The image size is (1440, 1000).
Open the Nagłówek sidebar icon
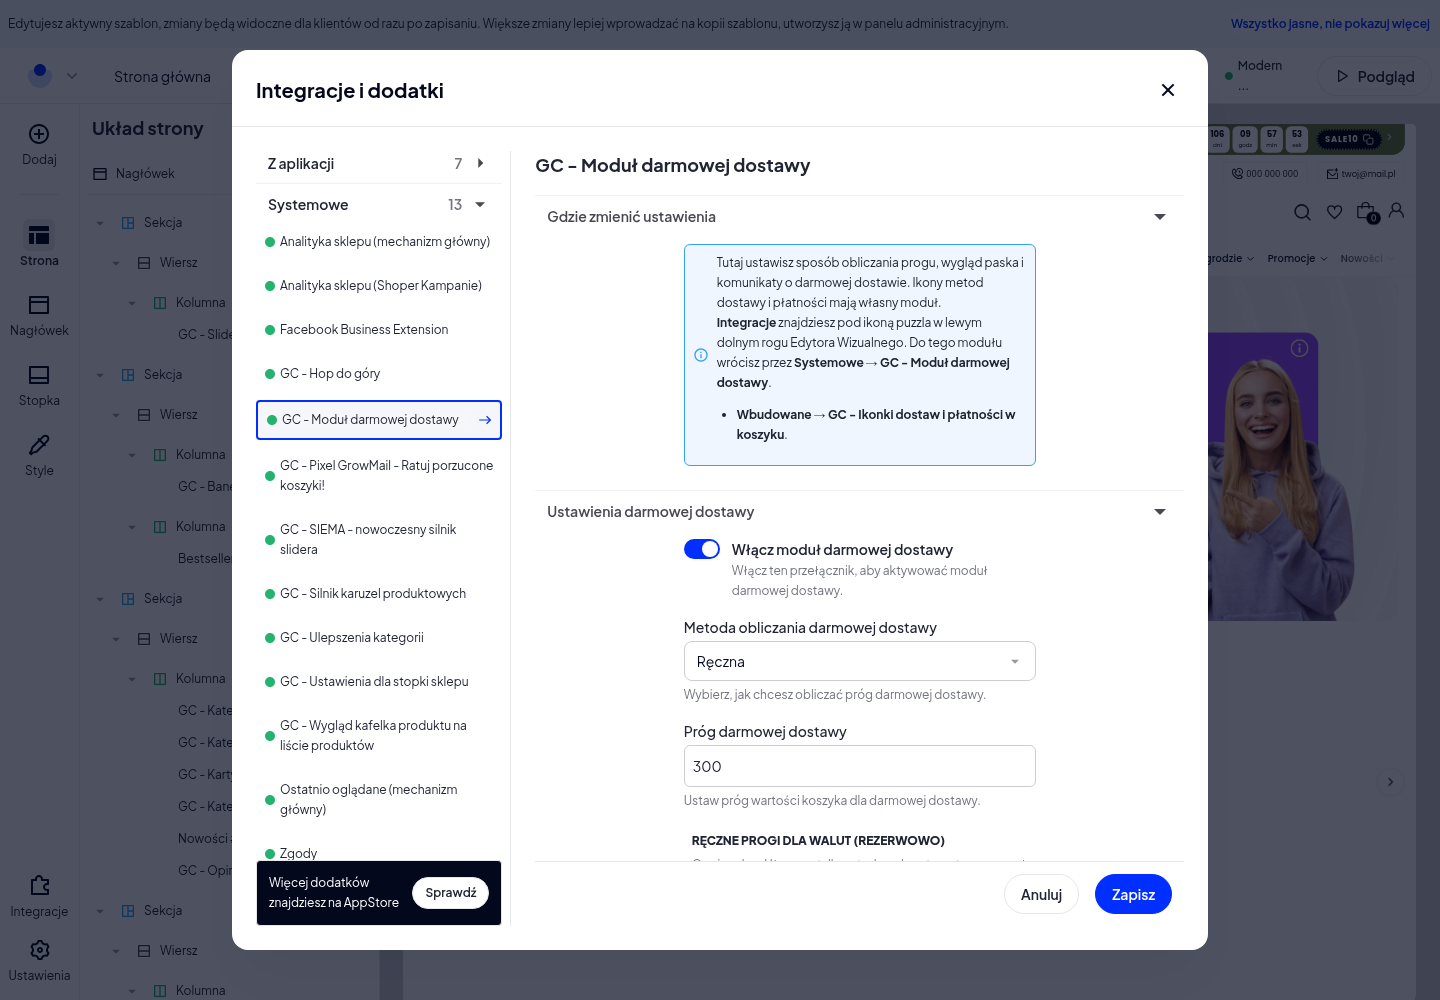pyautogui.click(x=39, y=305)
